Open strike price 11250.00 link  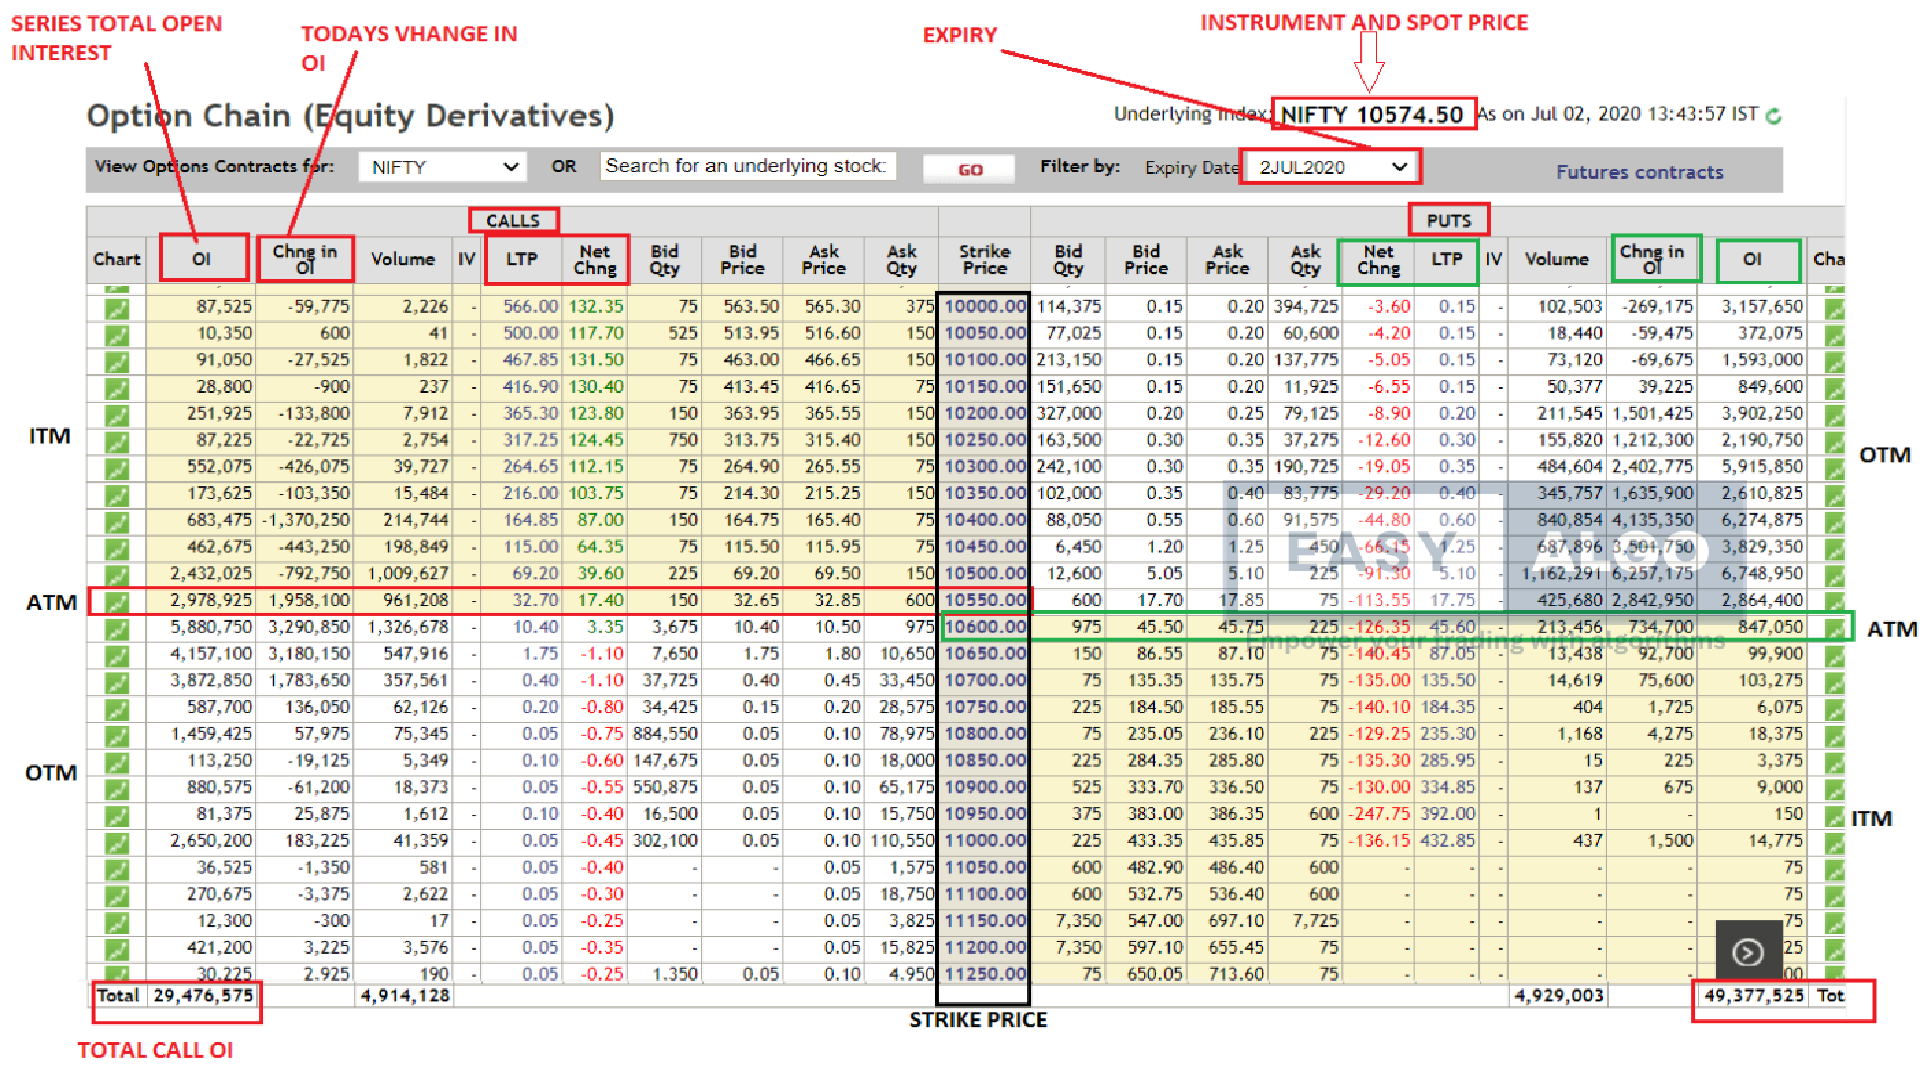click(985, 974)
